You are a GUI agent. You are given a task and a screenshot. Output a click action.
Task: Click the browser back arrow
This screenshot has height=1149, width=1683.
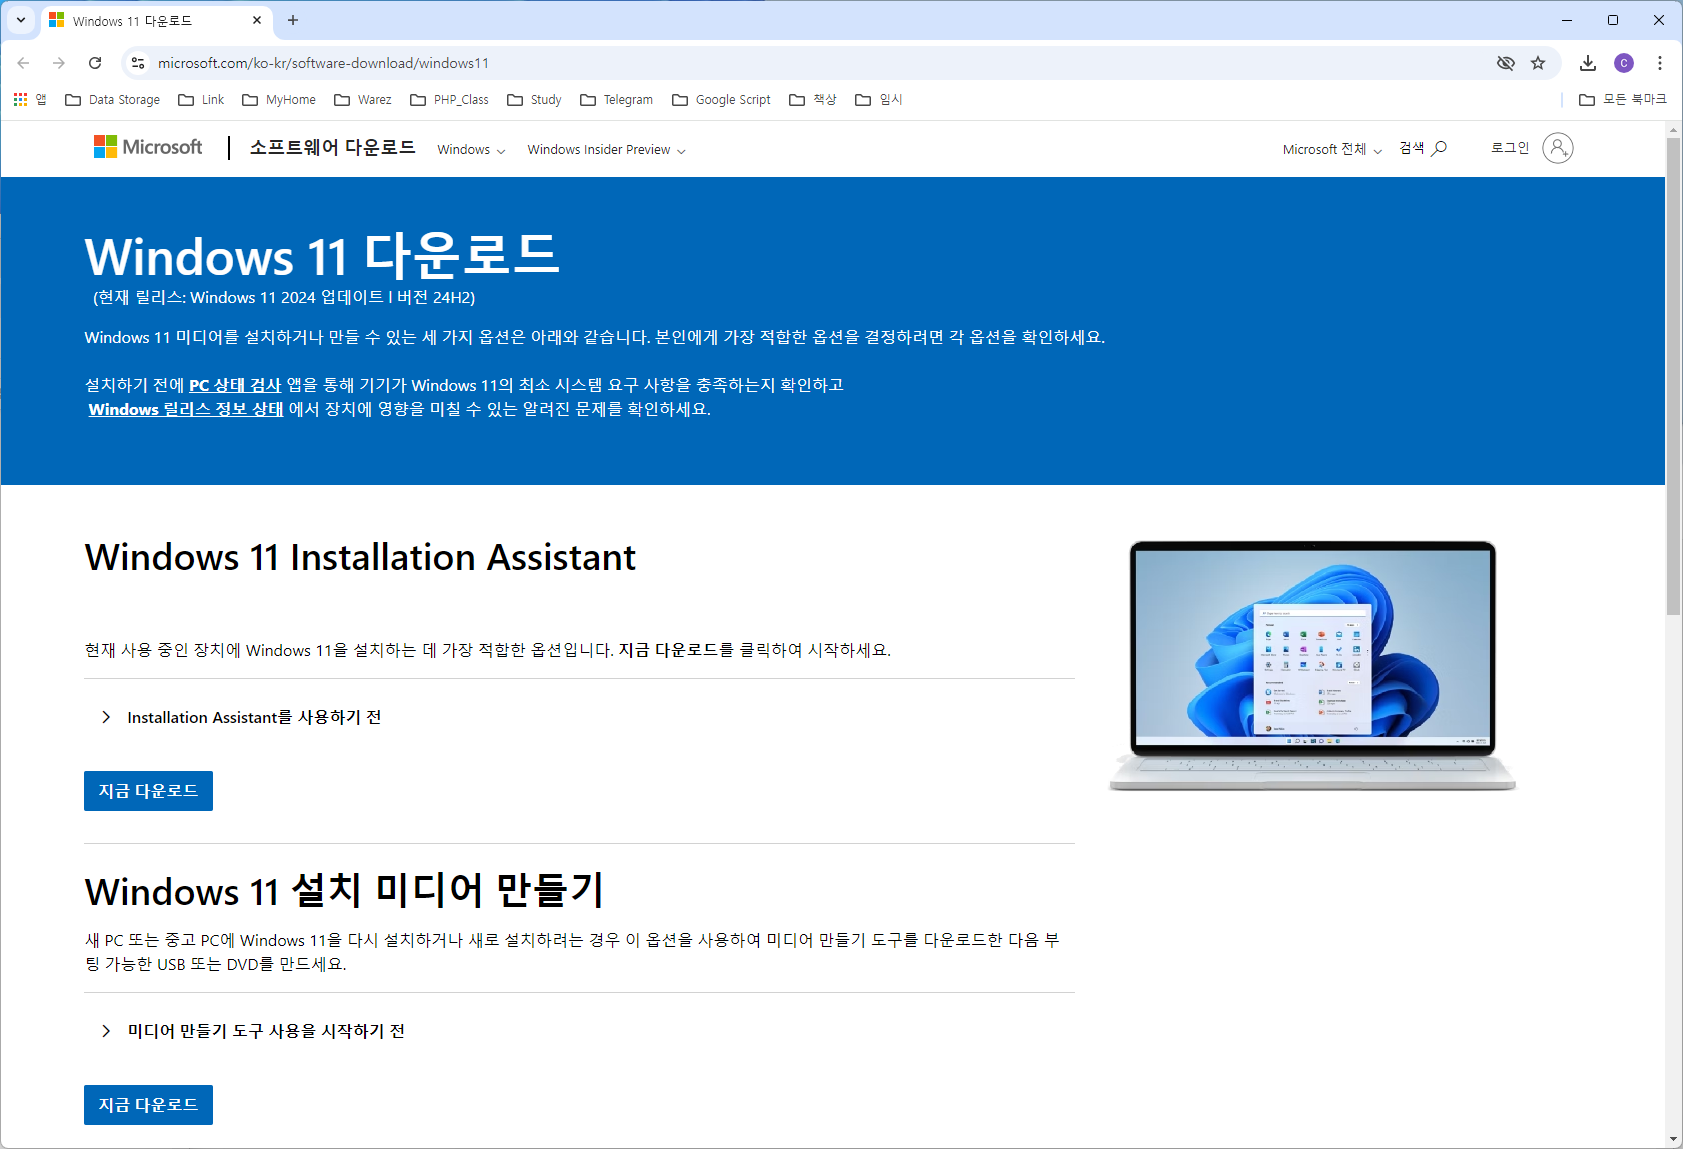coord(23,63)
